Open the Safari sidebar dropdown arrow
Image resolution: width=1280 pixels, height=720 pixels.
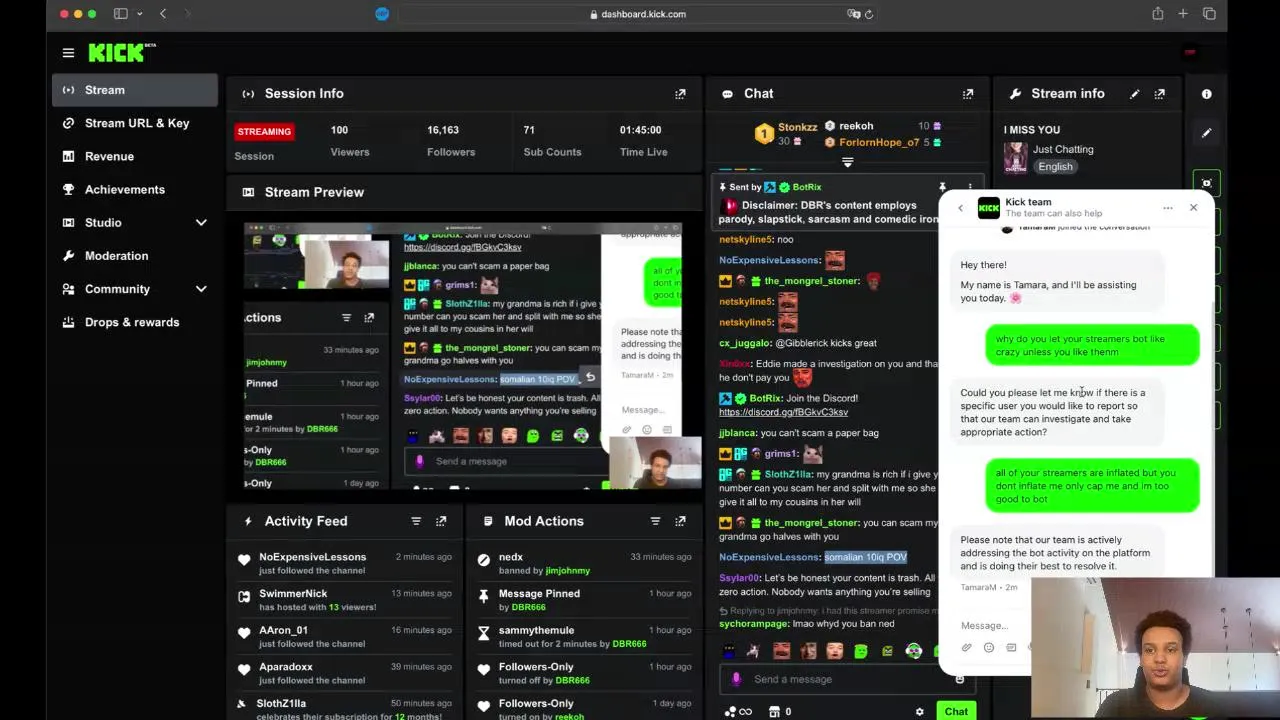click(x=139, y=14)
